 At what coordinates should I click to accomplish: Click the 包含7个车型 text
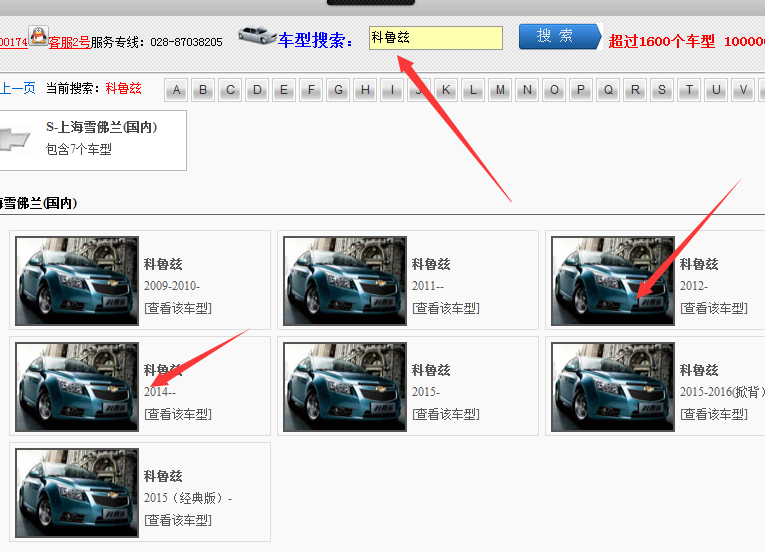[79, 149]
